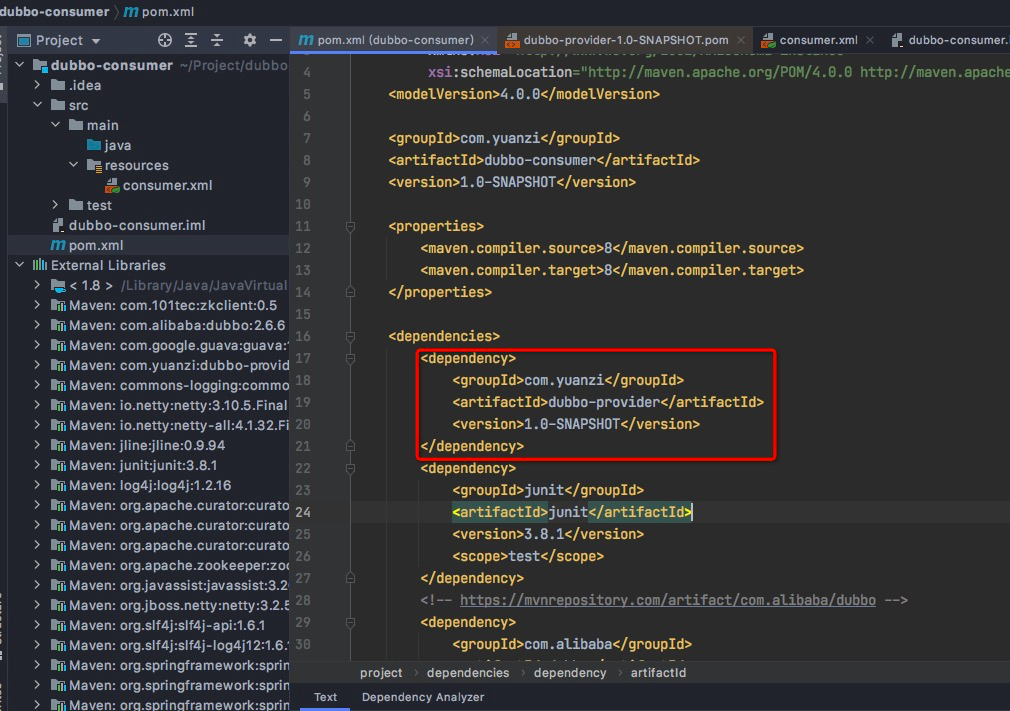Select the Text bottom tab

325,697
